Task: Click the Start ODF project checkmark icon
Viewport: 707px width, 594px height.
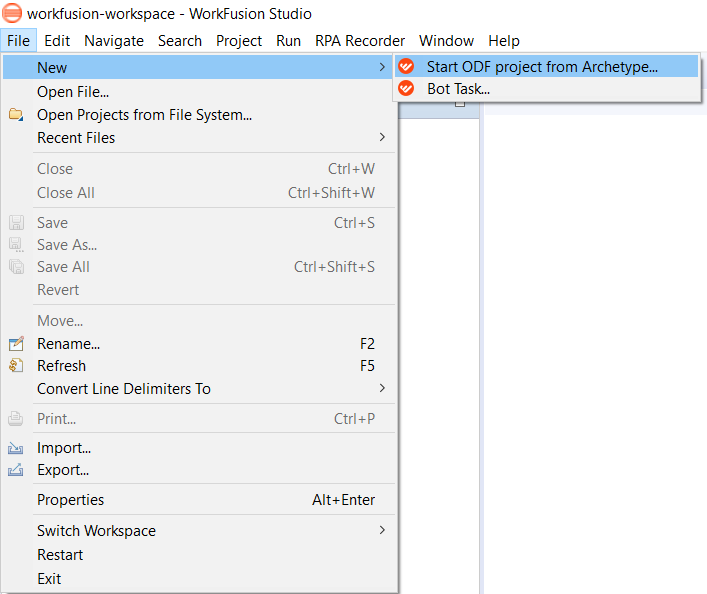Action: [x=406, y=66]
